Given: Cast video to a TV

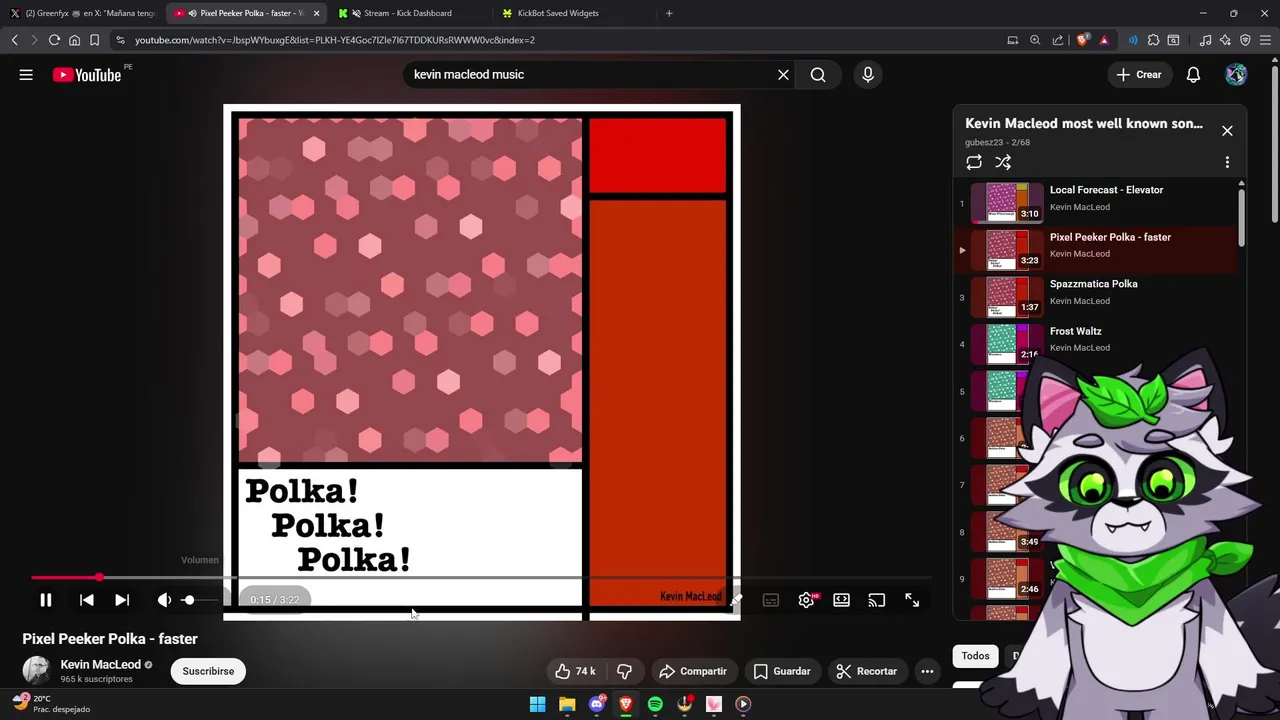Looking at the screenshot, I should 877,600.
